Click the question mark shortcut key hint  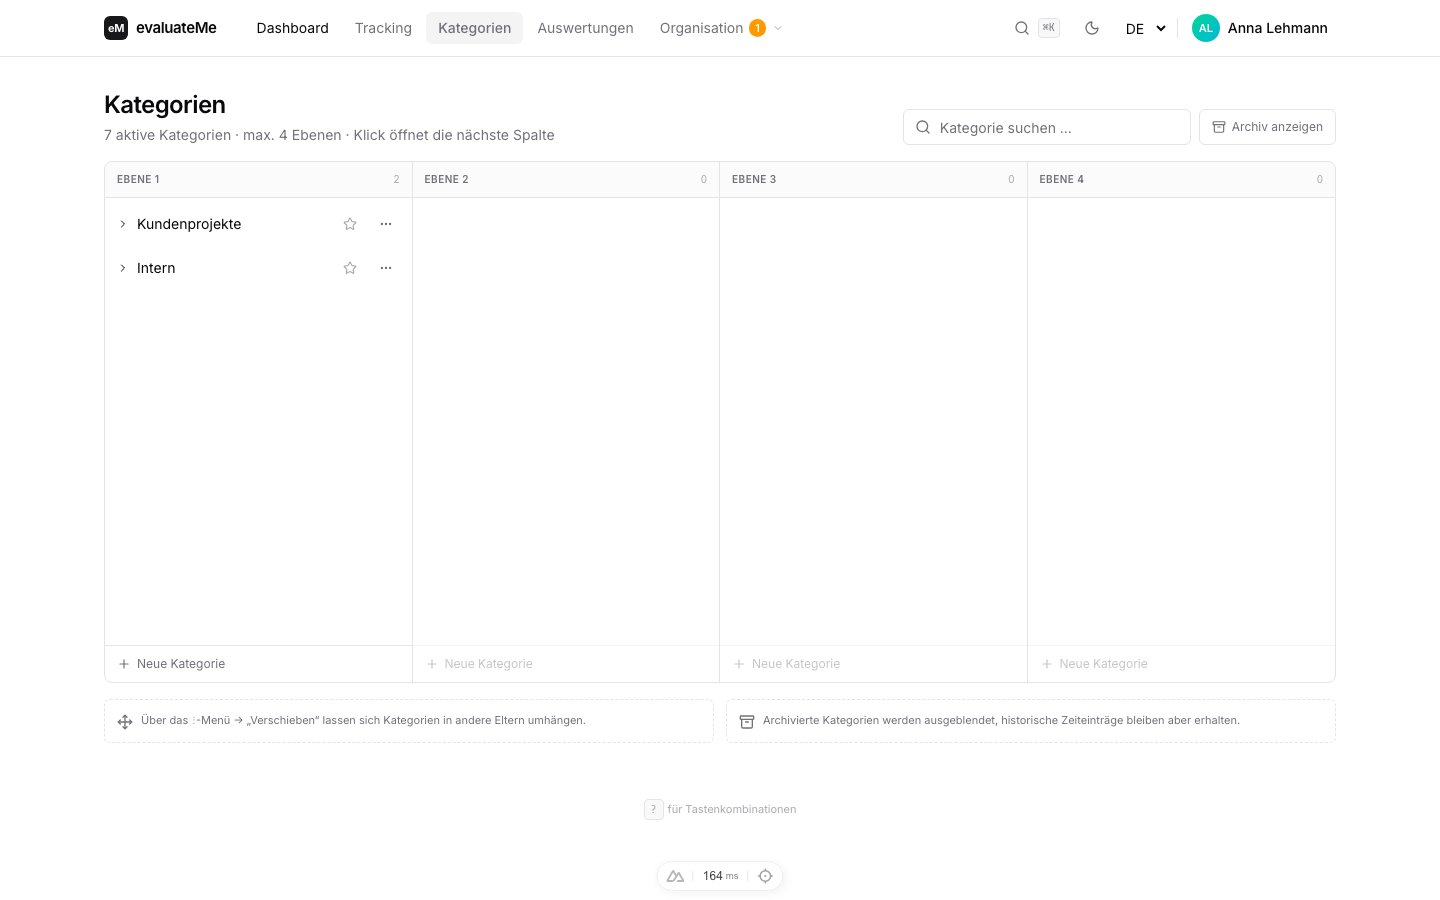point(654,809)
